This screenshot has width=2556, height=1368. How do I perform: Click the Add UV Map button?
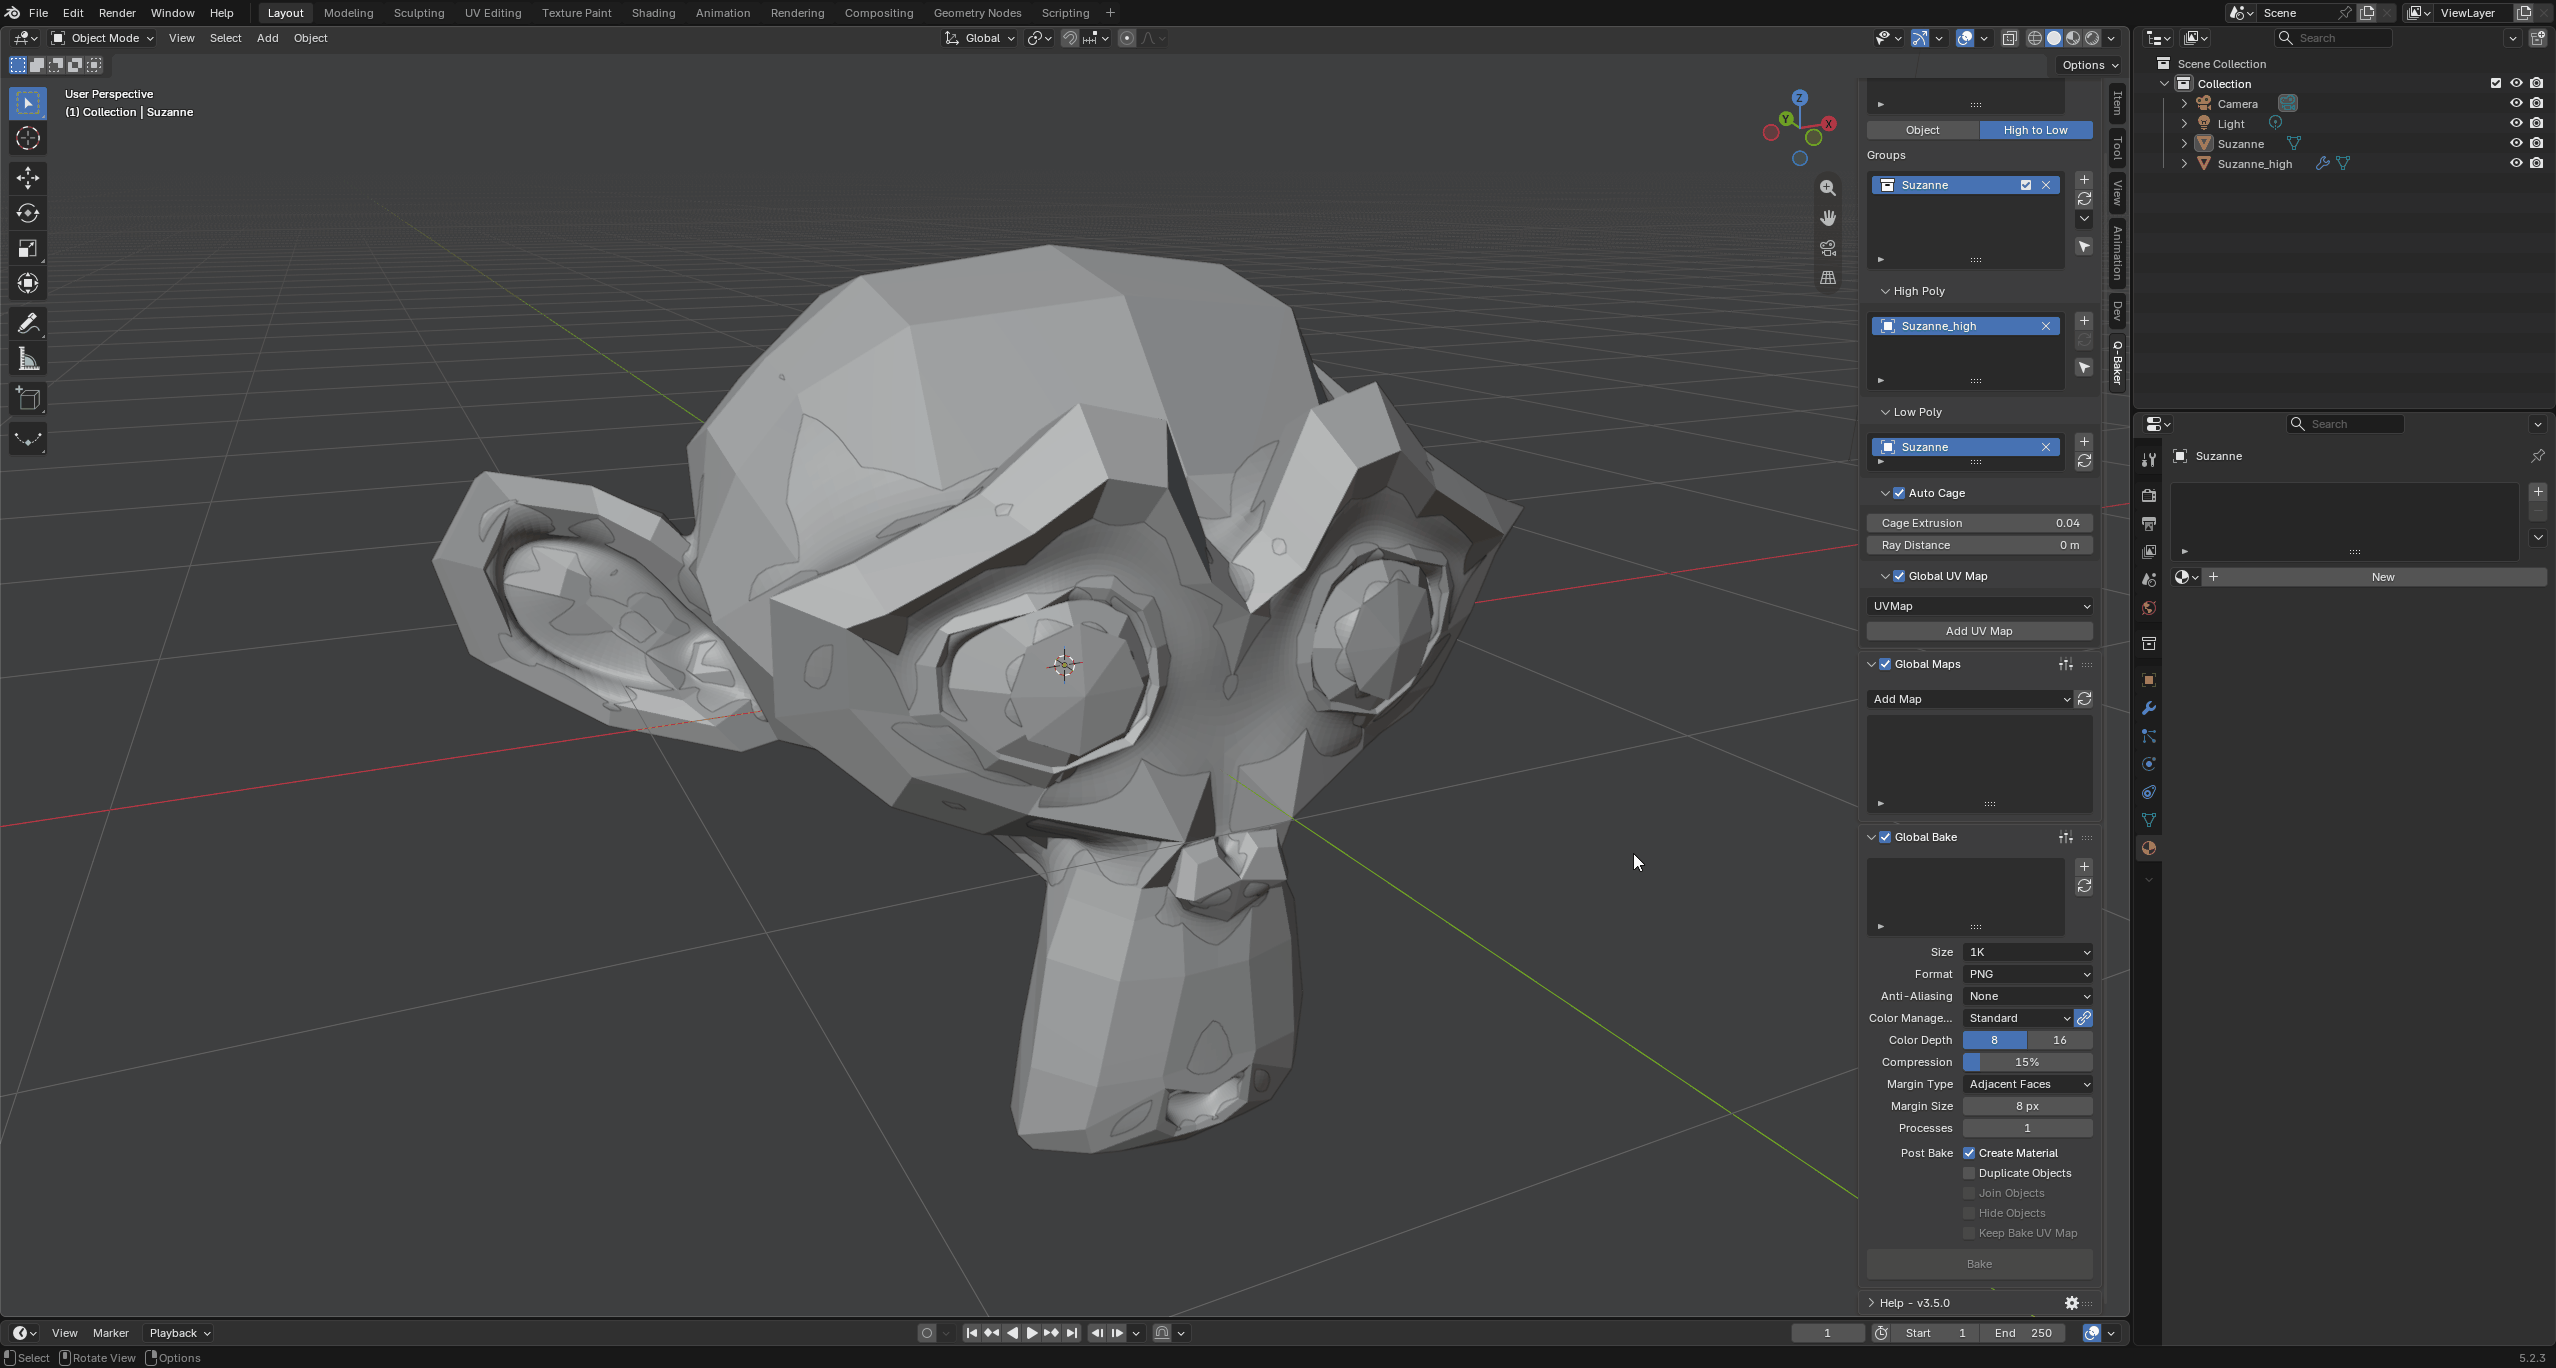(x=1979, y=631)
